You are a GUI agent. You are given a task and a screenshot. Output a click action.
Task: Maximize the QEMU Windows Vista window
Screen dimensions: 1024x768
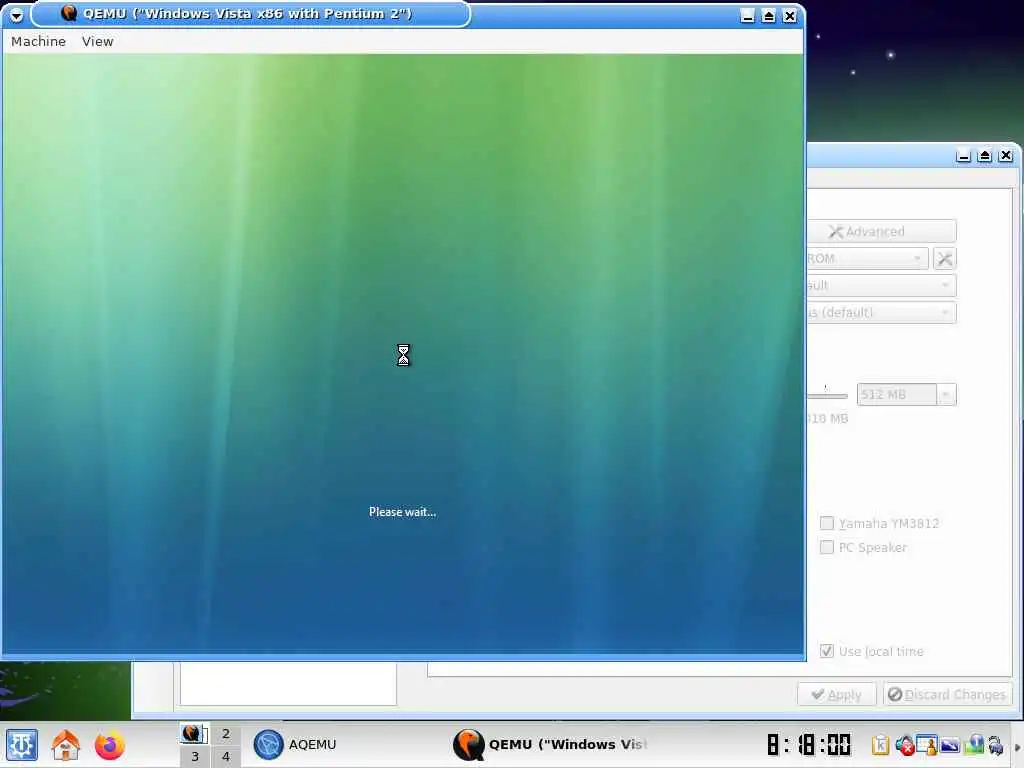click(769, 16)
